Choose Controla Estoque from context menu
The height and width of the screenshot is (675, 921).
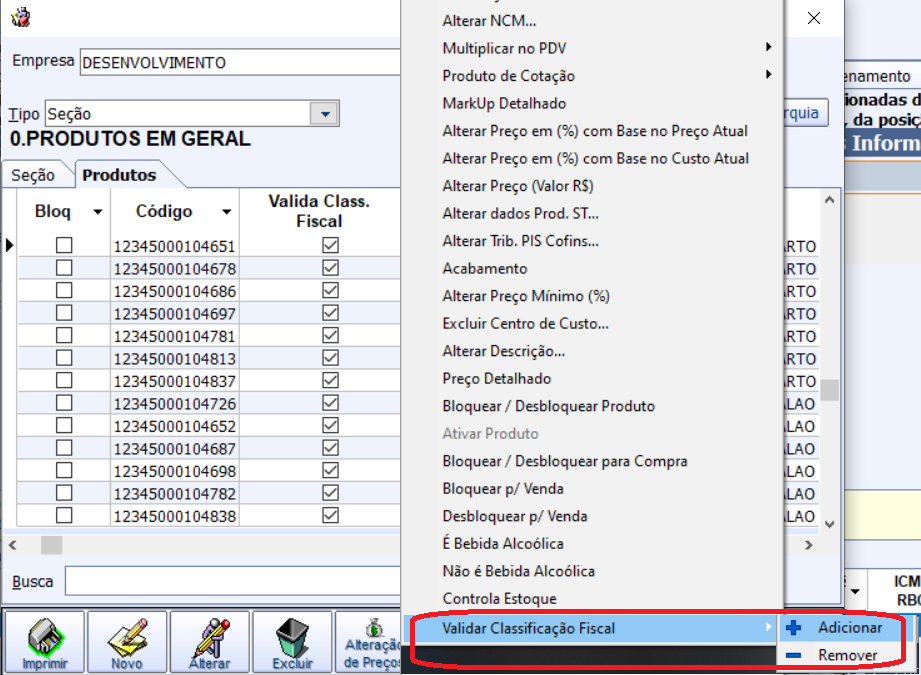click(x=499, y=599)
